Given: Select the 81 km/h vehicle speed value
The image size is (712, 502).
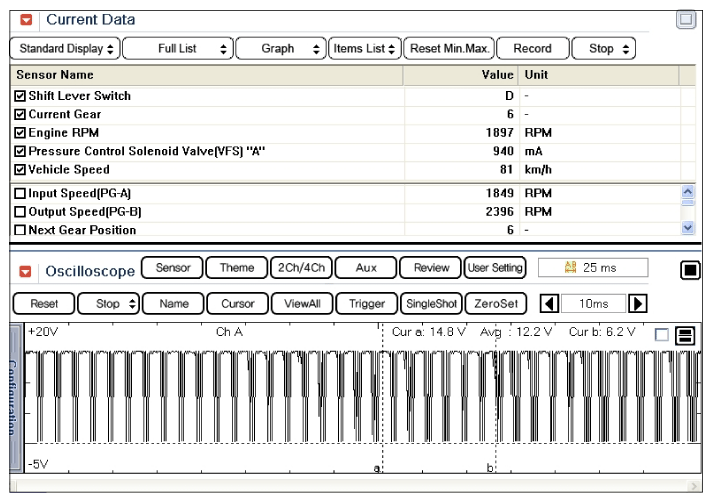Looking at the screenshot, I should pos(506,170).
